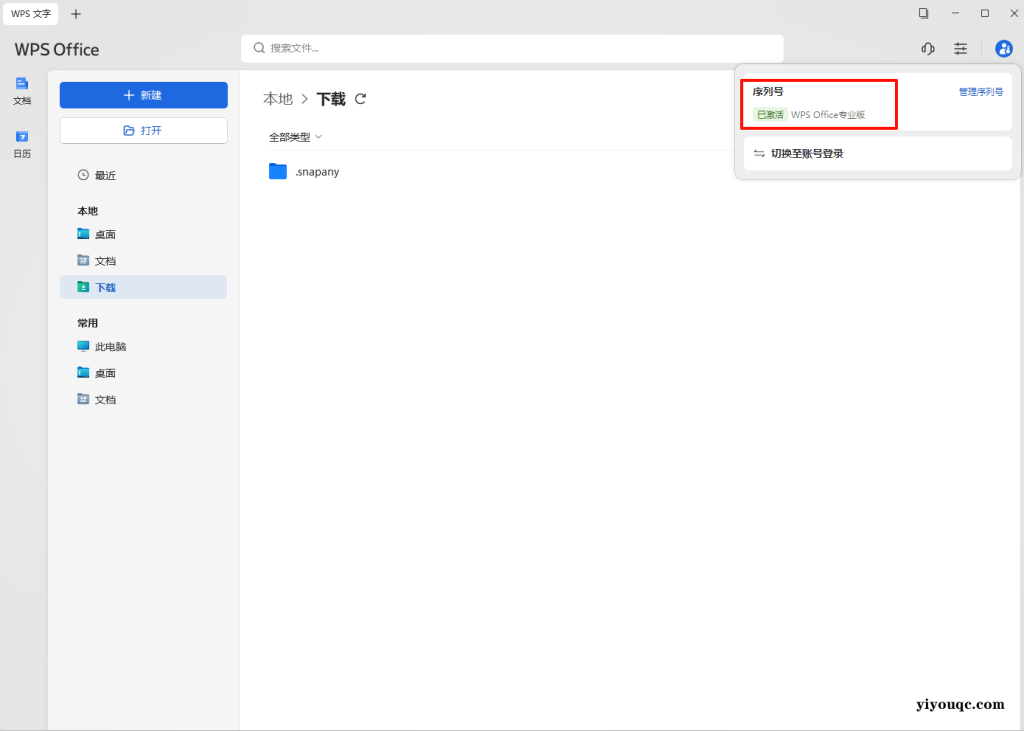Open the .snapany folder
1024x731 pixels.
click(305, 171)
